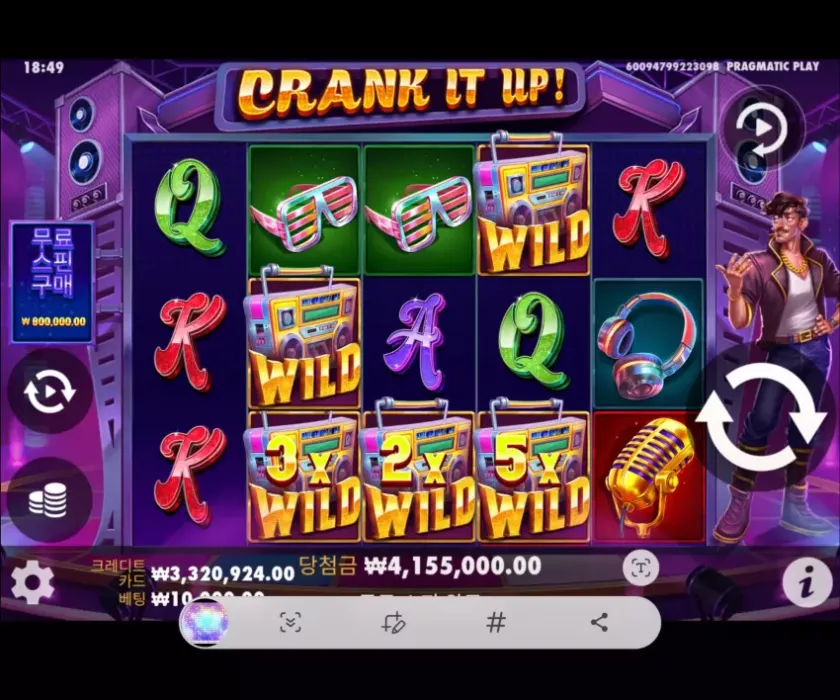Screen dimensions: 840x700
Task: Spin the reels with the big spin button
Action: click(763, 419)
